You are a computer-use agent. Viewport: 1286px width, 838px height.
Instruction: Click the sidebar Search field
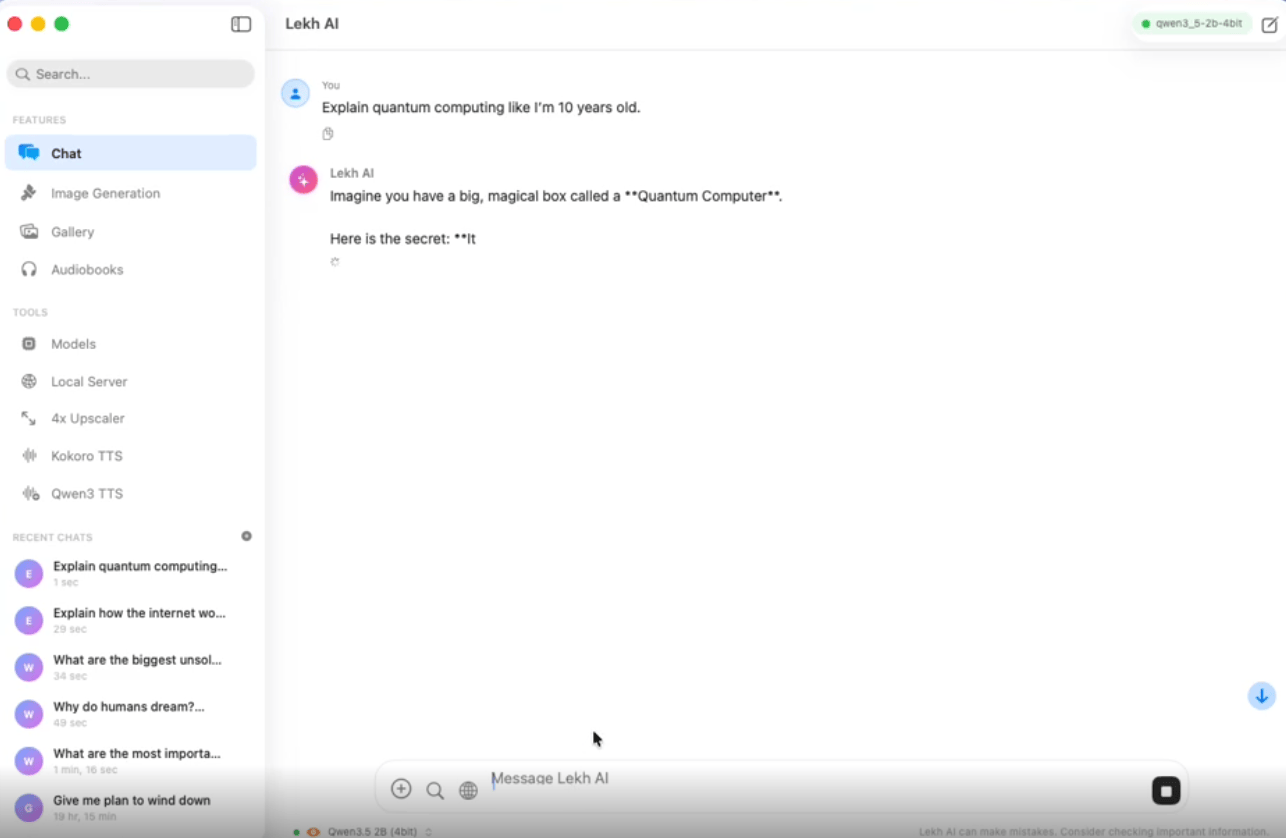click(x=130, y=74)
